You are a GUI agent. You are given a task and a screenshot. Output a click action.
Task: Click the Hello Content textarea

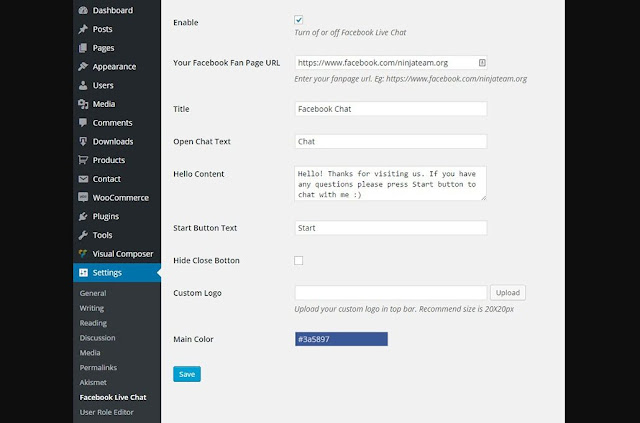point(391,184)
